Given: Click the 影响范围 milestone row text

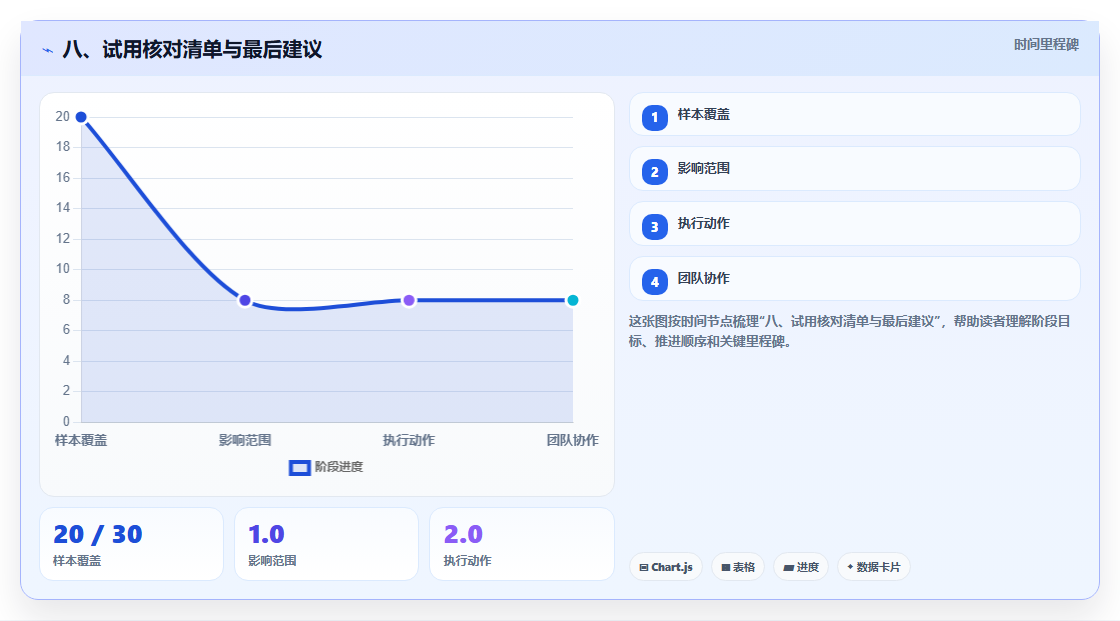Looking at the screenshot, I should pyautogui.click(x=704, y=169).
